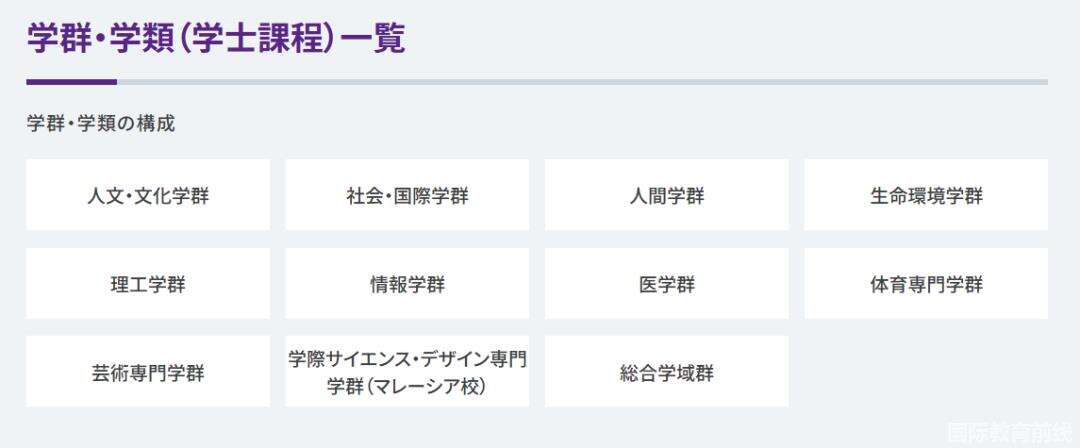Open 体育専門学群 card
The image size is (1080, 448).
pyautogui.click(x=926, y=284)
